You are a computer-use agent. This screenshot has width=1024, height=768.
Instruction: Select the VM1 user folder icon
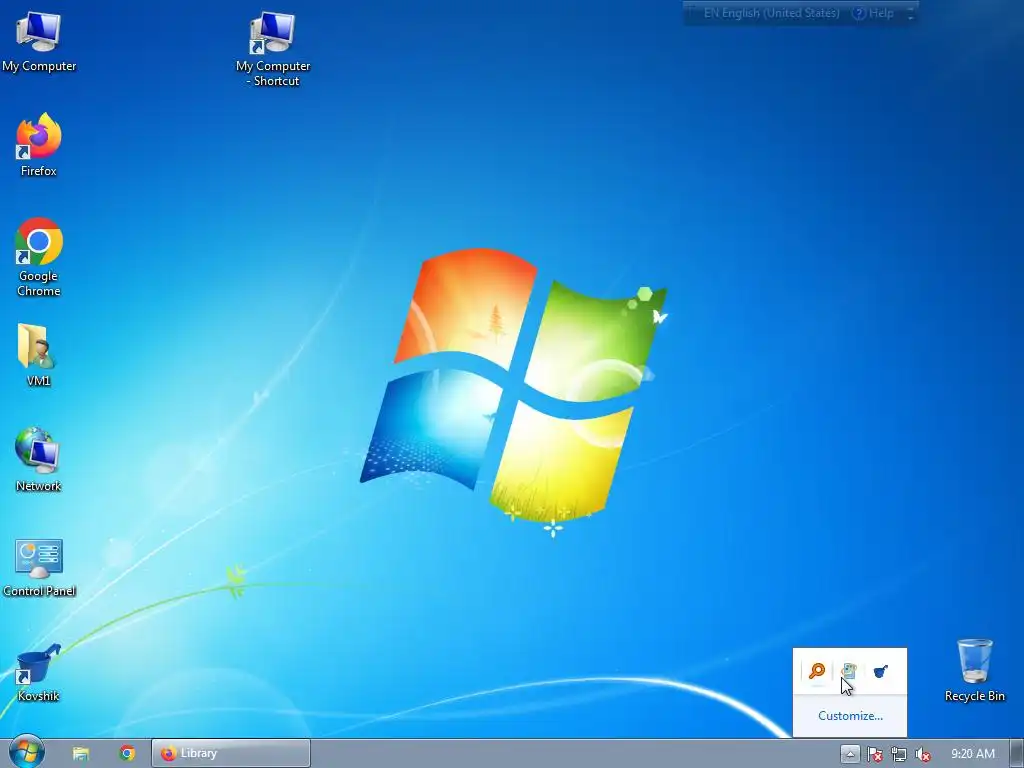click(39, 355)
